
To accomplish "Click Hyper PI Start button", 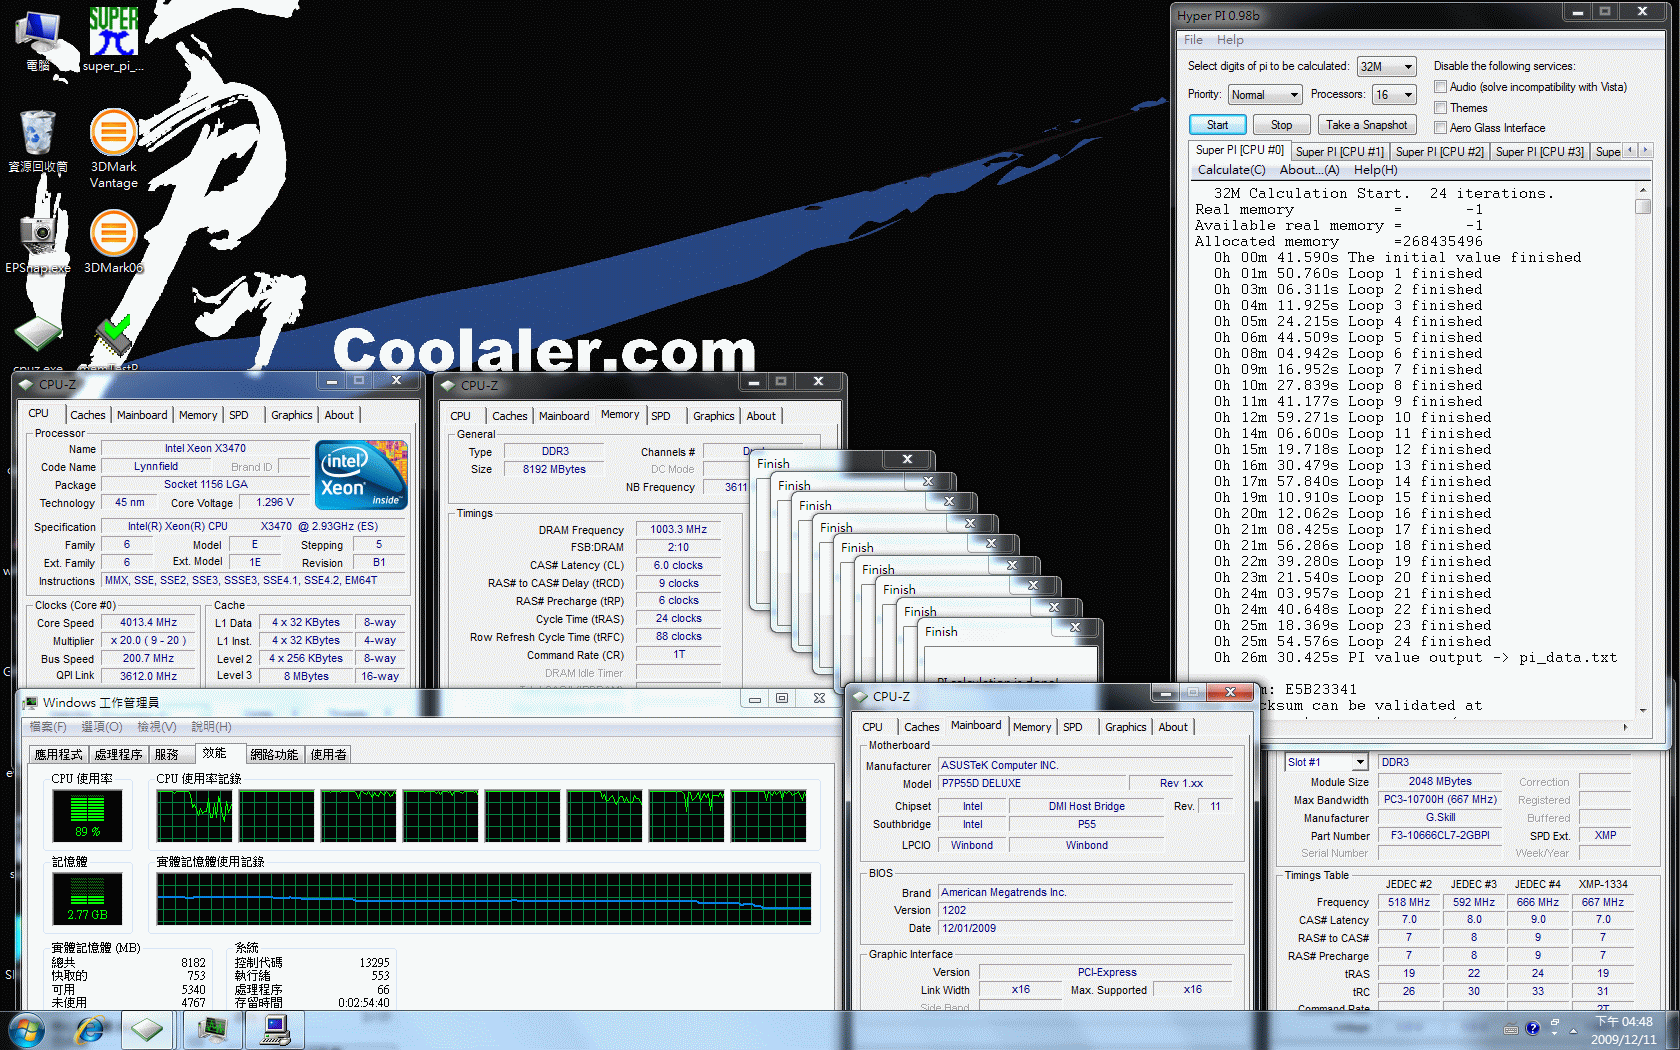I will [1217, 125].
